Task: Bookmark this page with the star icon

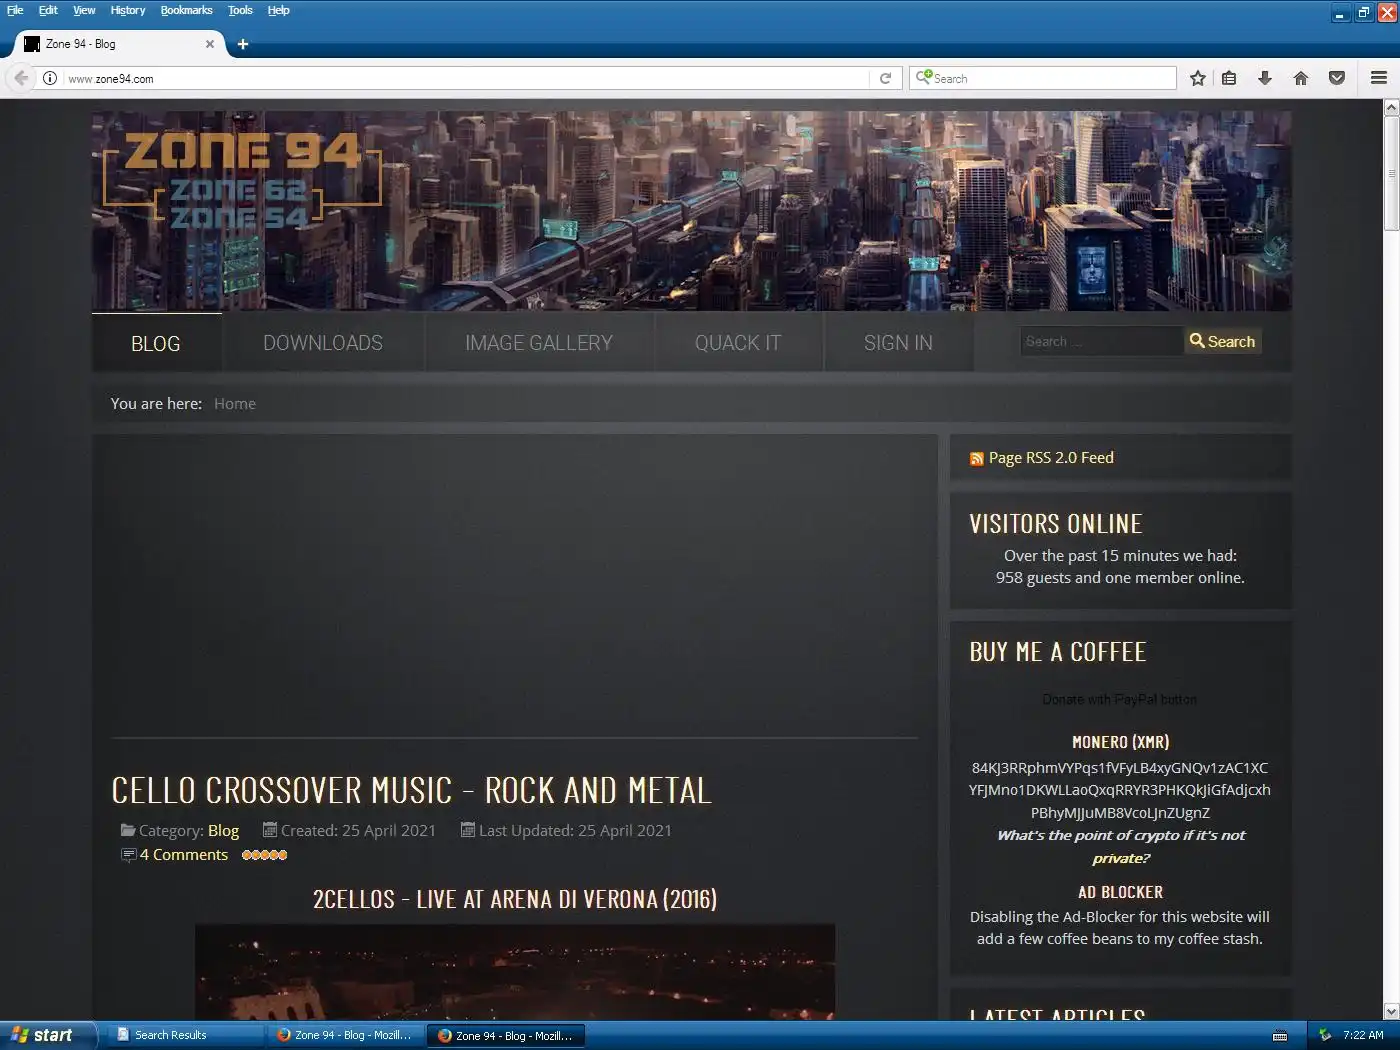Action: [x=1197, y=78]
